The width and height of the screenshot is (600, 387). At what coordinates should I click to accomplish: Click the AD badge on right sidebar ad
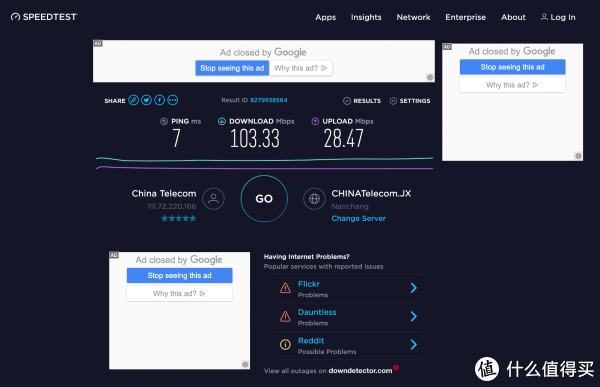[447, 47]
